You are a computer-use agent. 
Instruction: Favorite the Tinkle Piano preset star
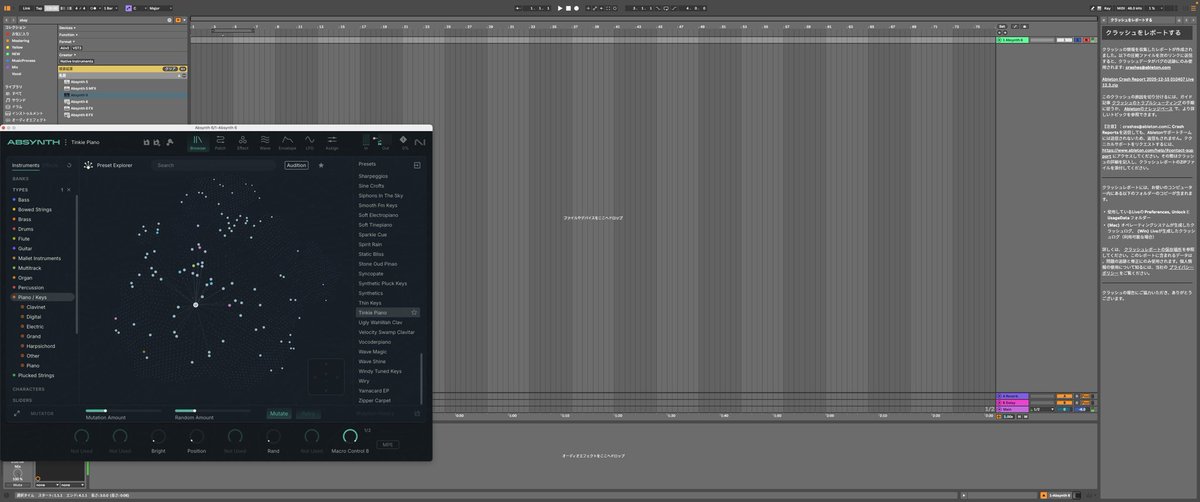point(414,313)
